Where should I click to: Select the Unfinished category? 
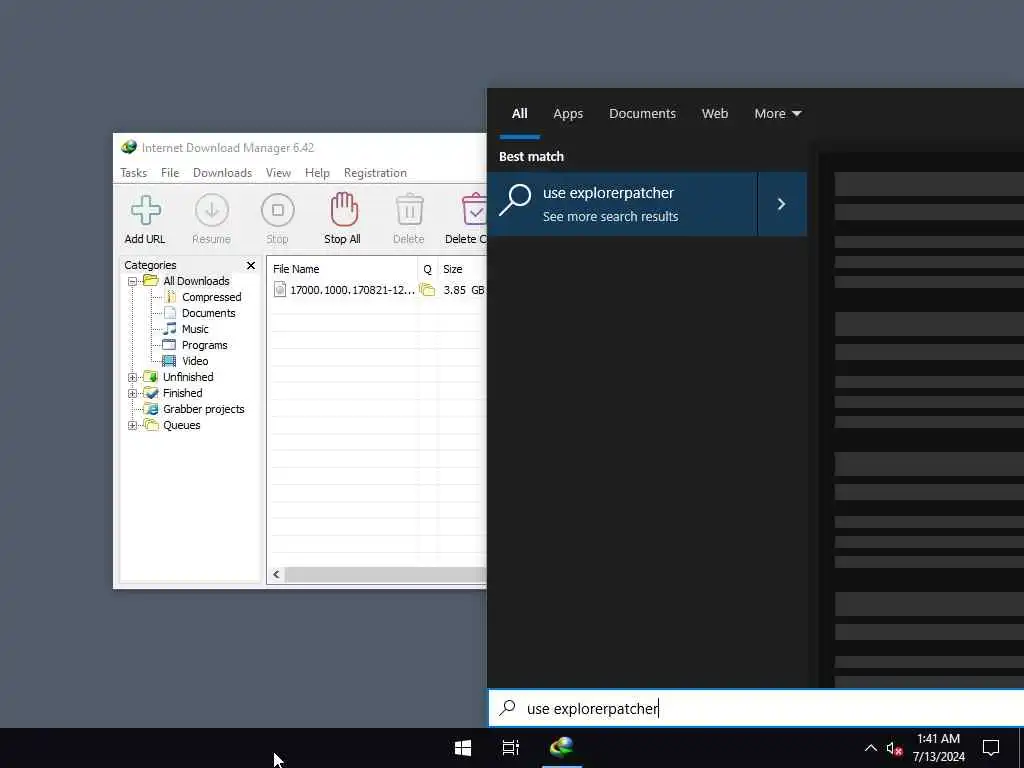click(187, 377)
